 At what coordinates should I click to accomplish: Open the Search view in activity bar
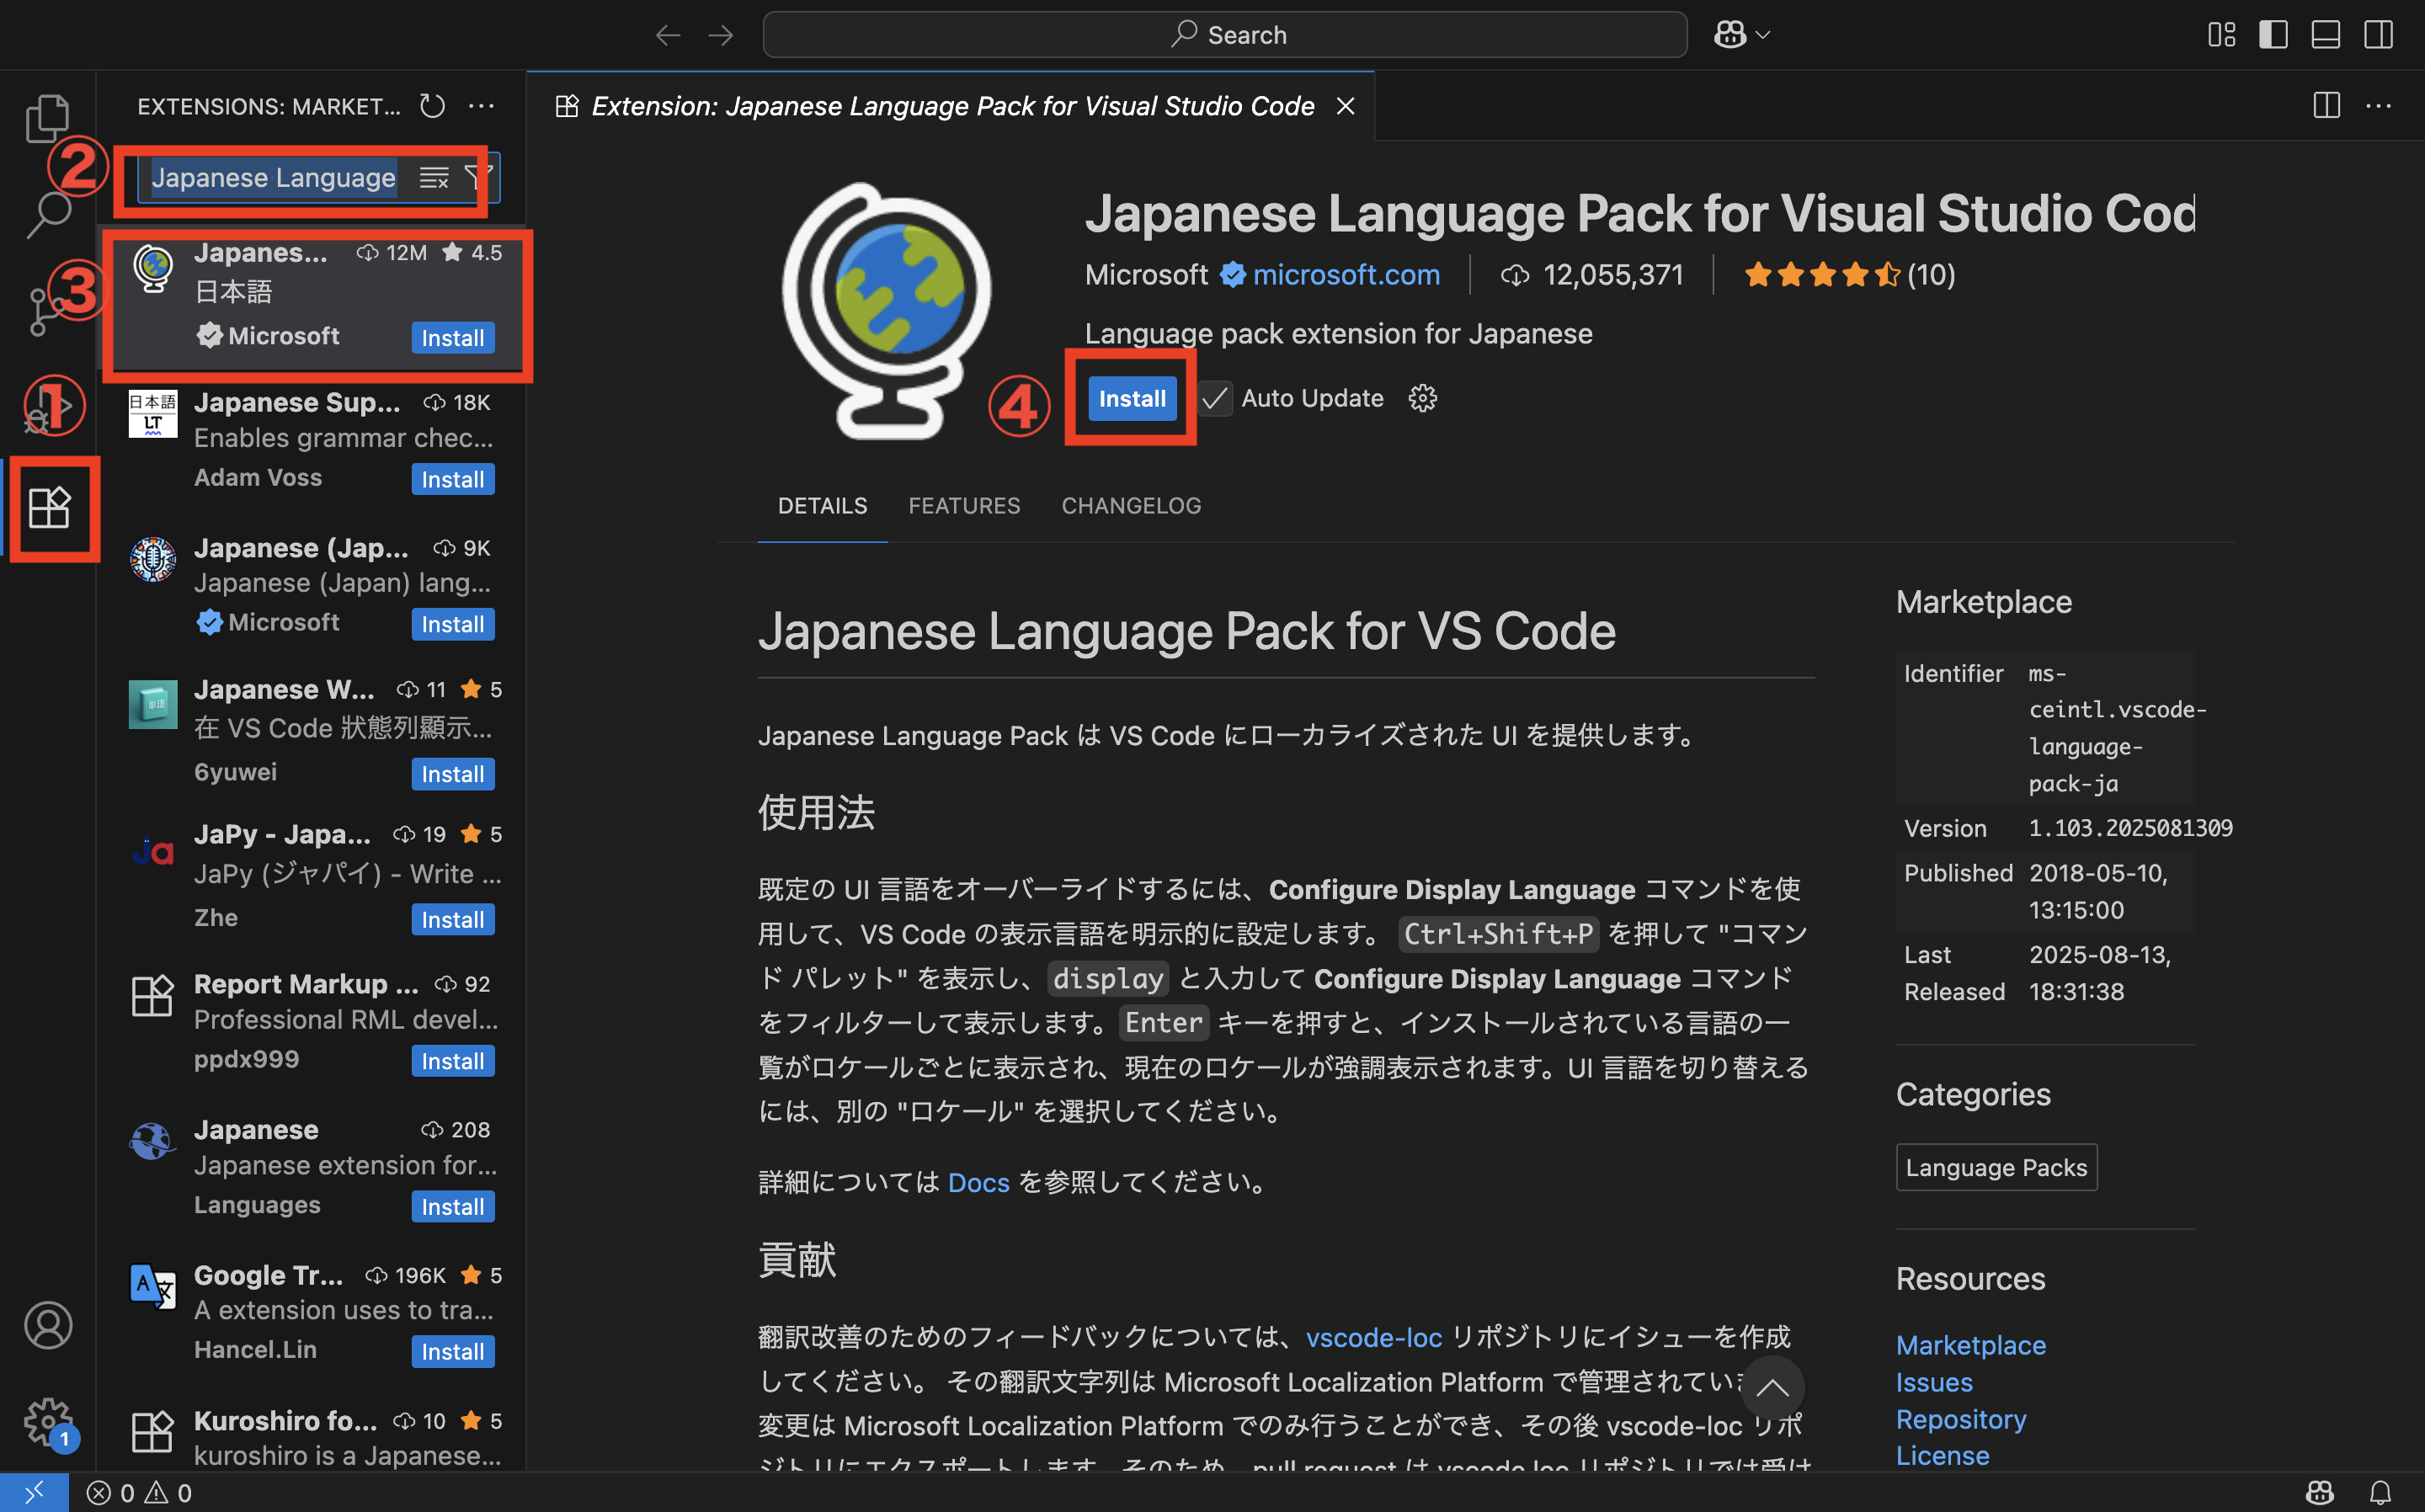[47, 214]
